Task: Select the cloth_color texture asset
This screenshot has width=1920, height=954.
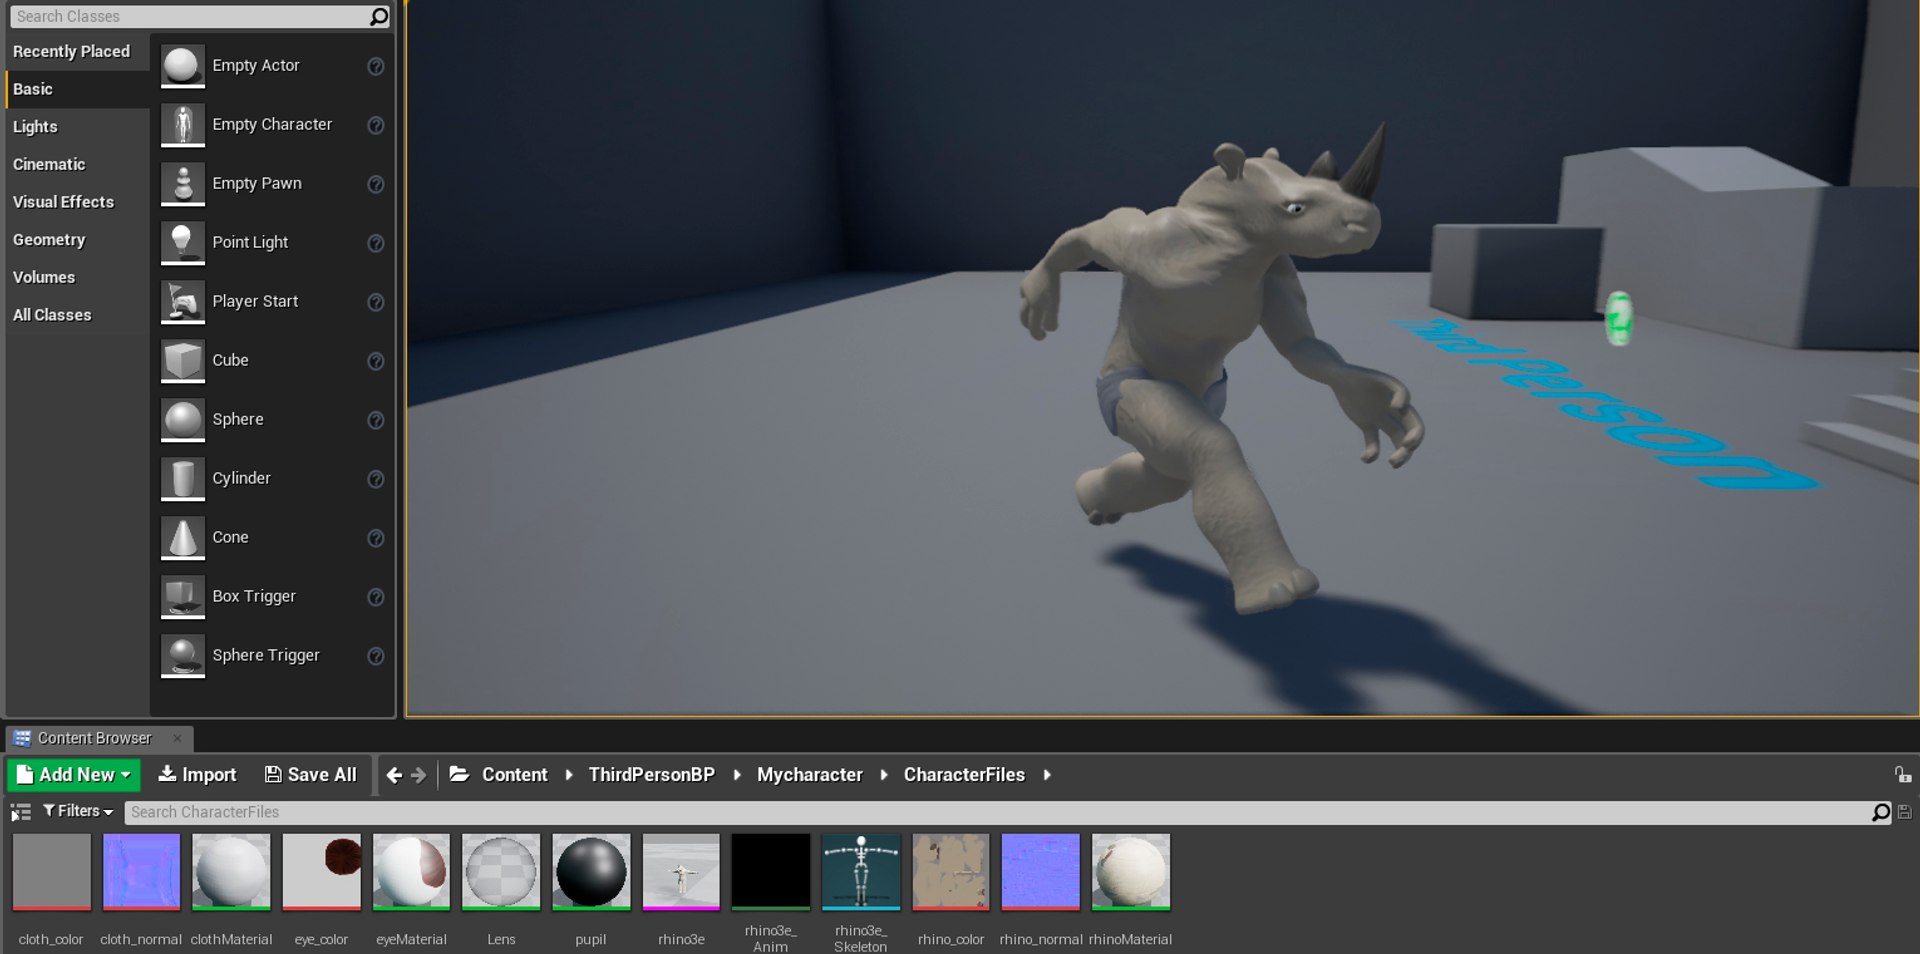Action: 51,872
